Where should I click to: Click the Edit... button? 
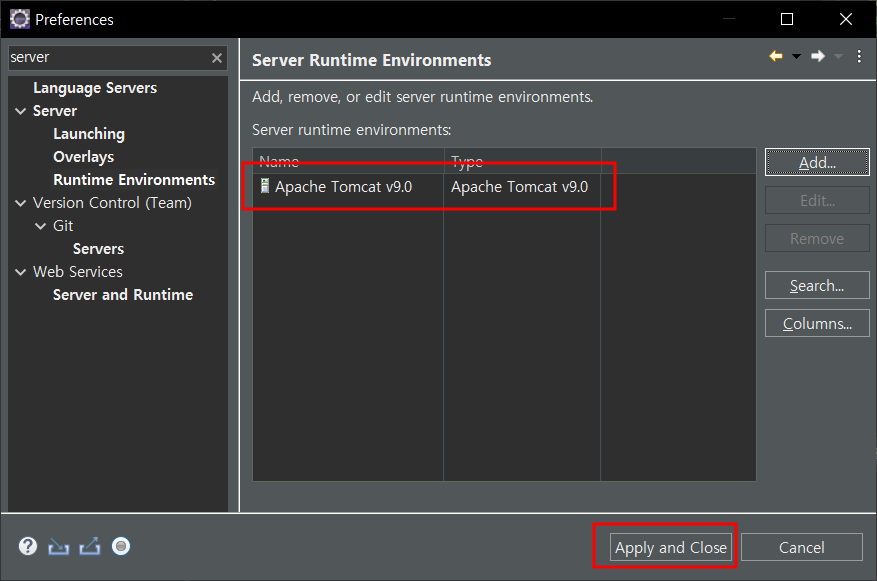click(817, 200)
